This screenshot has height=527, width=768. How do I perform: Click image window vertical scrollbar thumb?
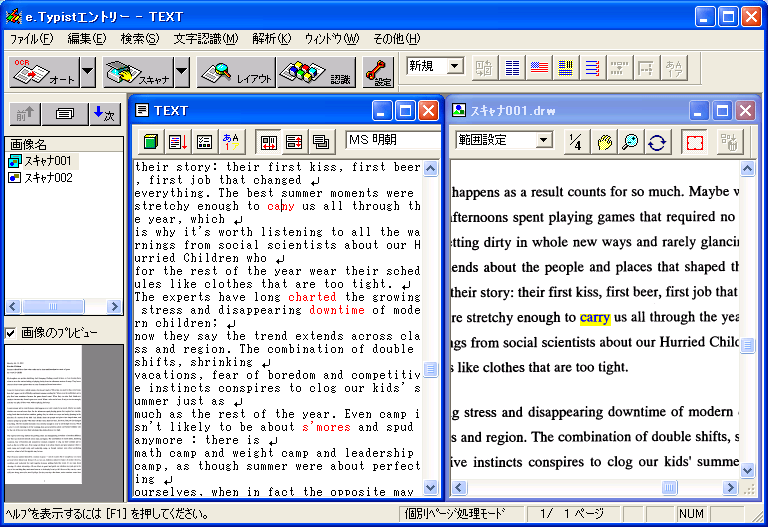pos(747,345)
